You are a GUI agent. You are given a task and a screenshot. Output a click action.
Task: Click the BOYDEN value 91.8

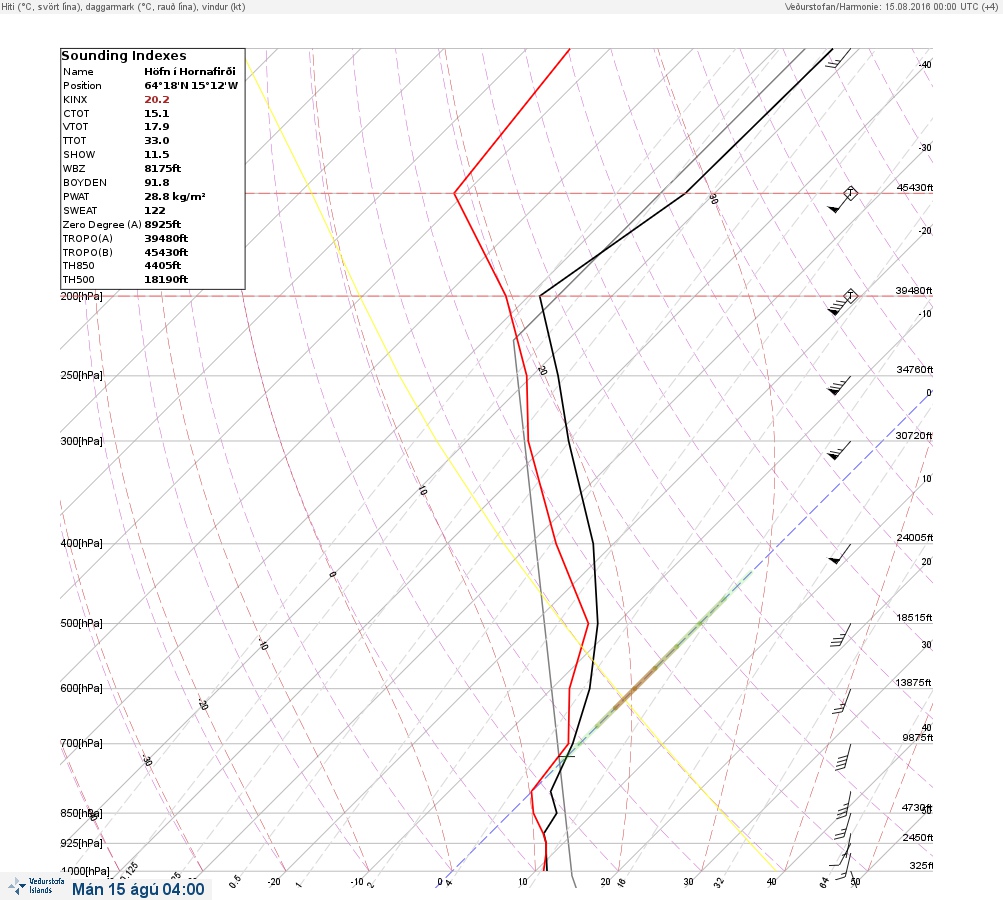pyautogui.click(x=157, y=182)
